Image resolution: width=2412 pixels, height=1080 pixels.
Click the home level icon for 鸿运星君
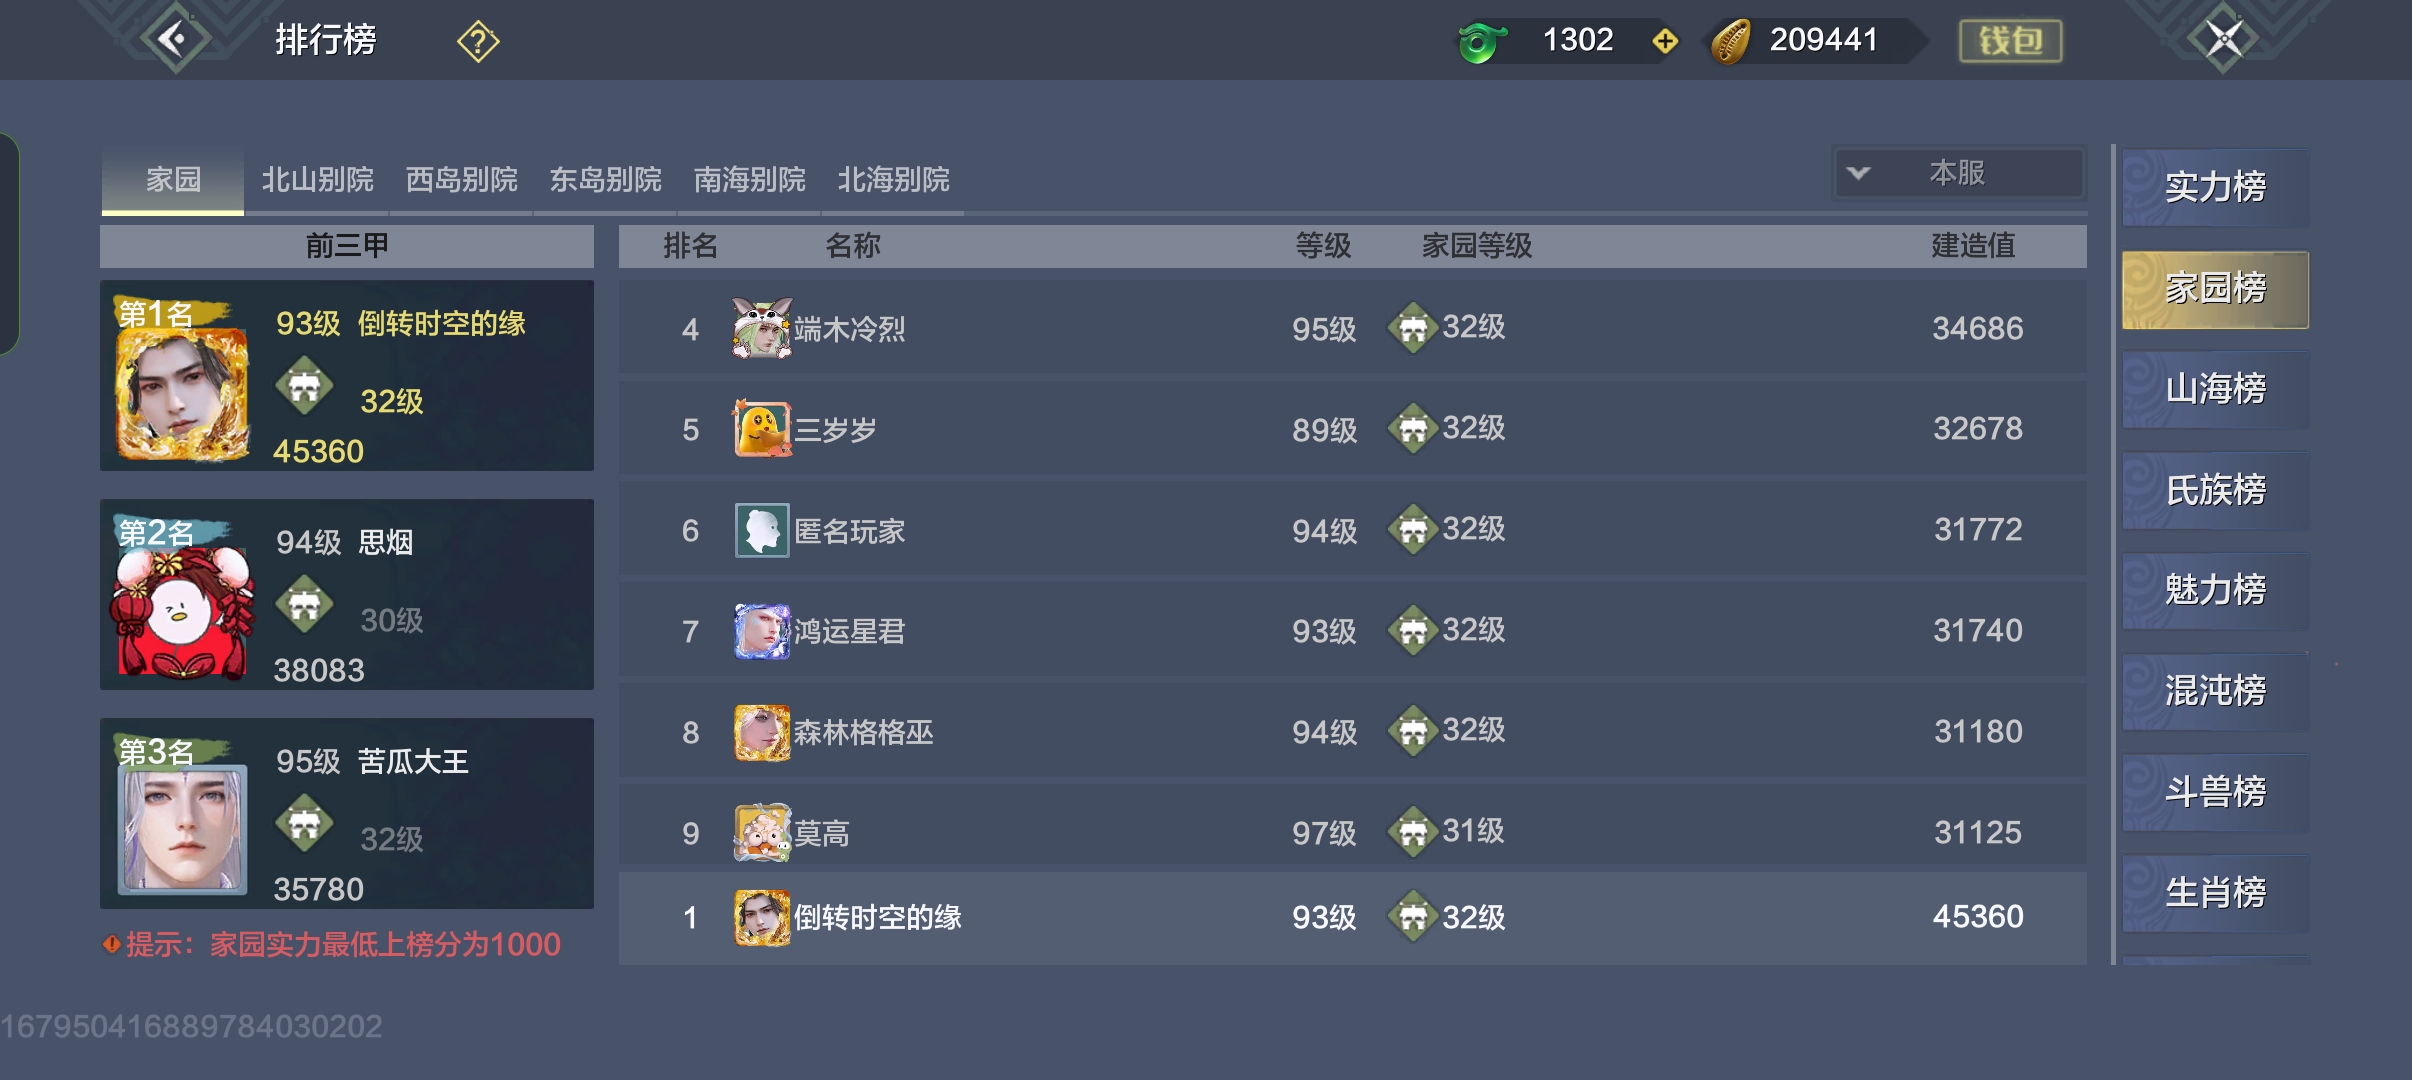coord(1412,630)
